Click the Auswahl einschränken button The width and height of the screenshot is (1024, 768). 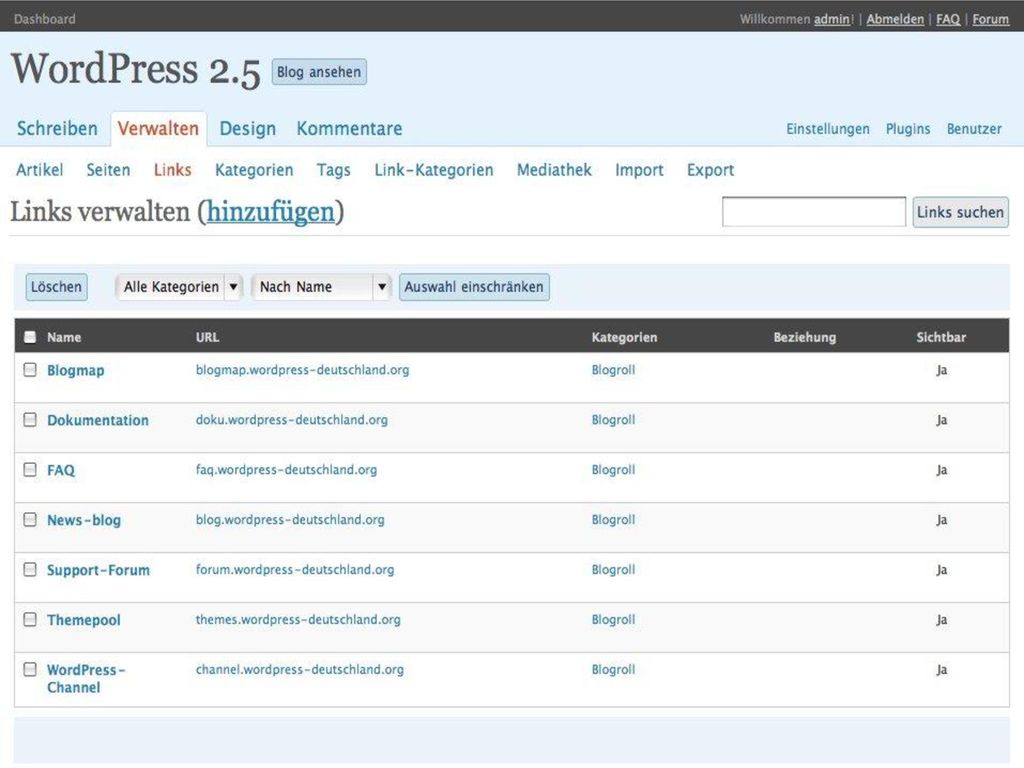[x=474, y=287]
